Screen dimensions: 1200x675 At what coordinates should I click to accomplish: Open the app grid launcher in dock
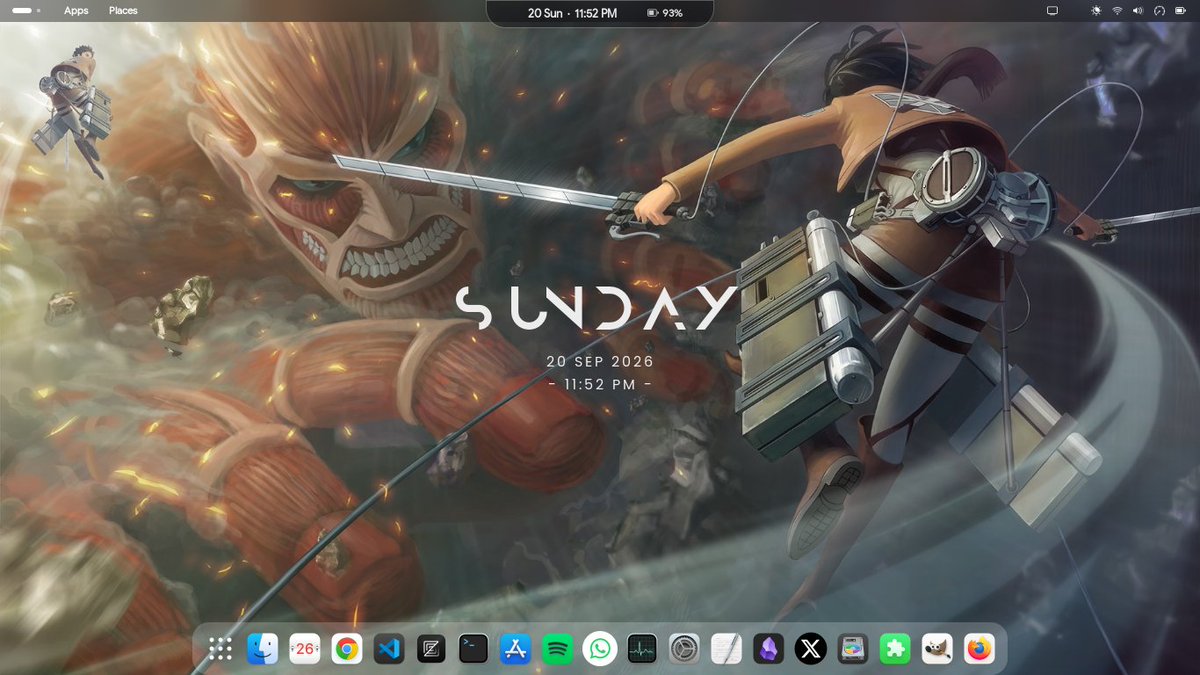[x=220, y=650]
